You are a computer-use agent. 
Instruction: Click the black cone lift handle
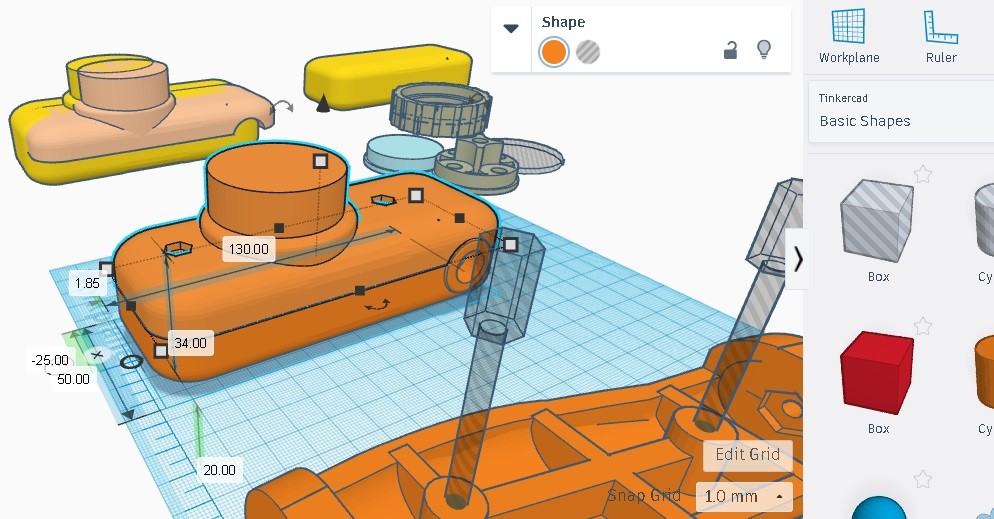[x=323, y=103]
